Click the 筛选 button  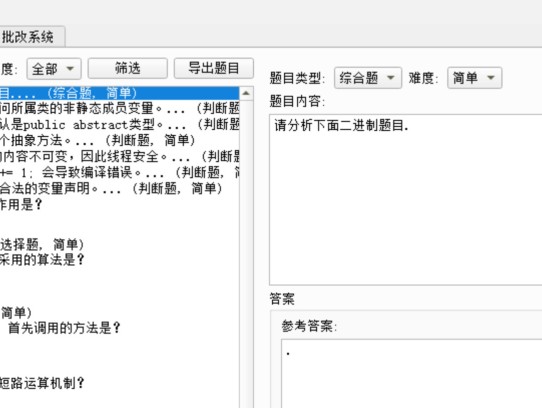pos(128,68)
